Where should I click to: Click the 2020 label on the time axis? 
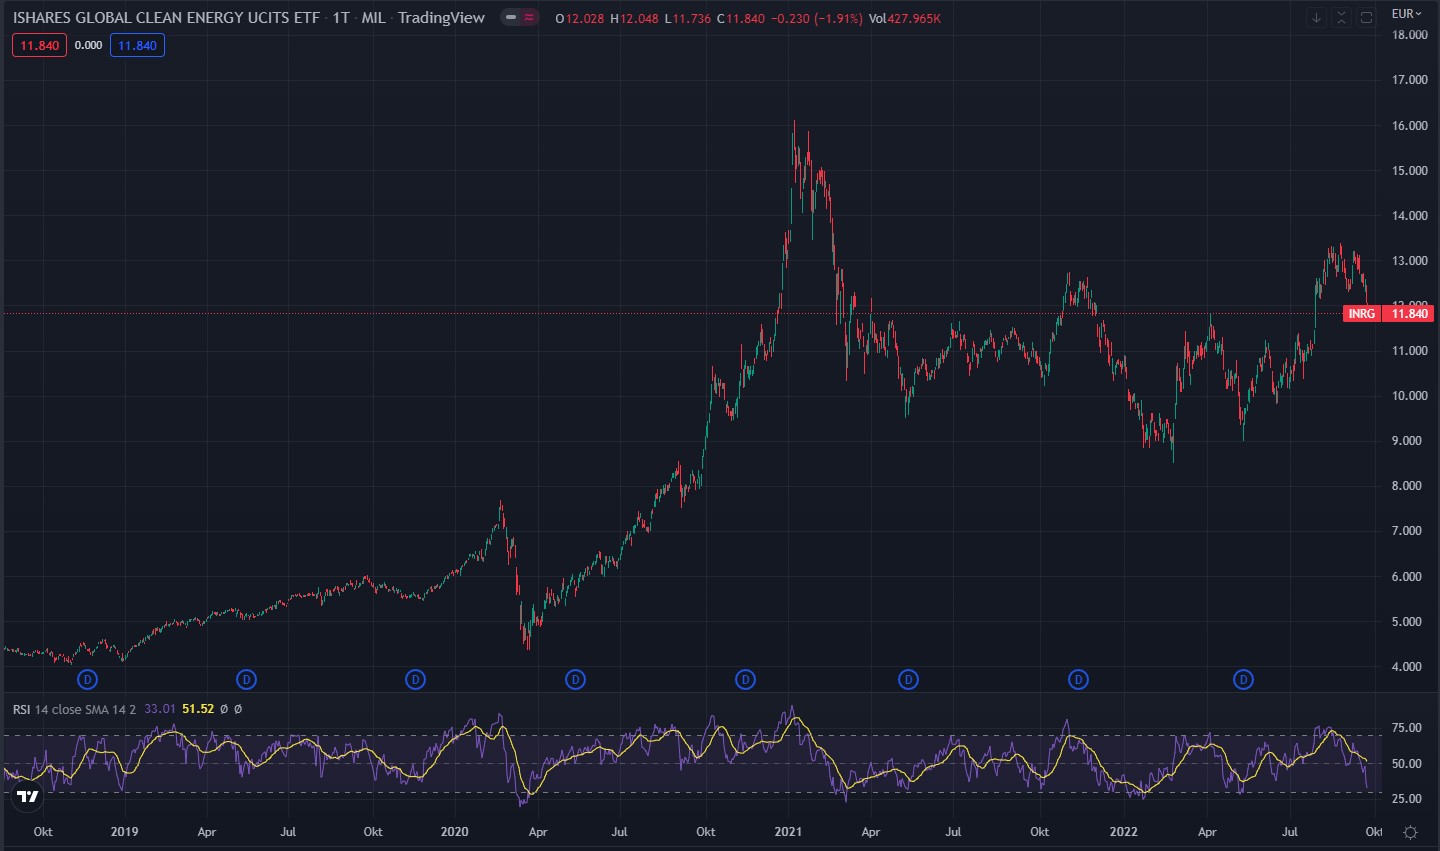pos(454,832)
